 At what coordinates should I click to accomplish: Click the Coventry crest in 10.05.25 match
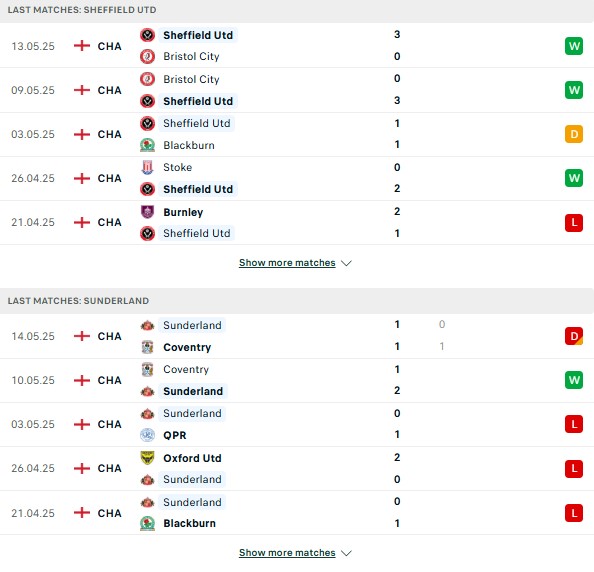(x=147, y=369)
